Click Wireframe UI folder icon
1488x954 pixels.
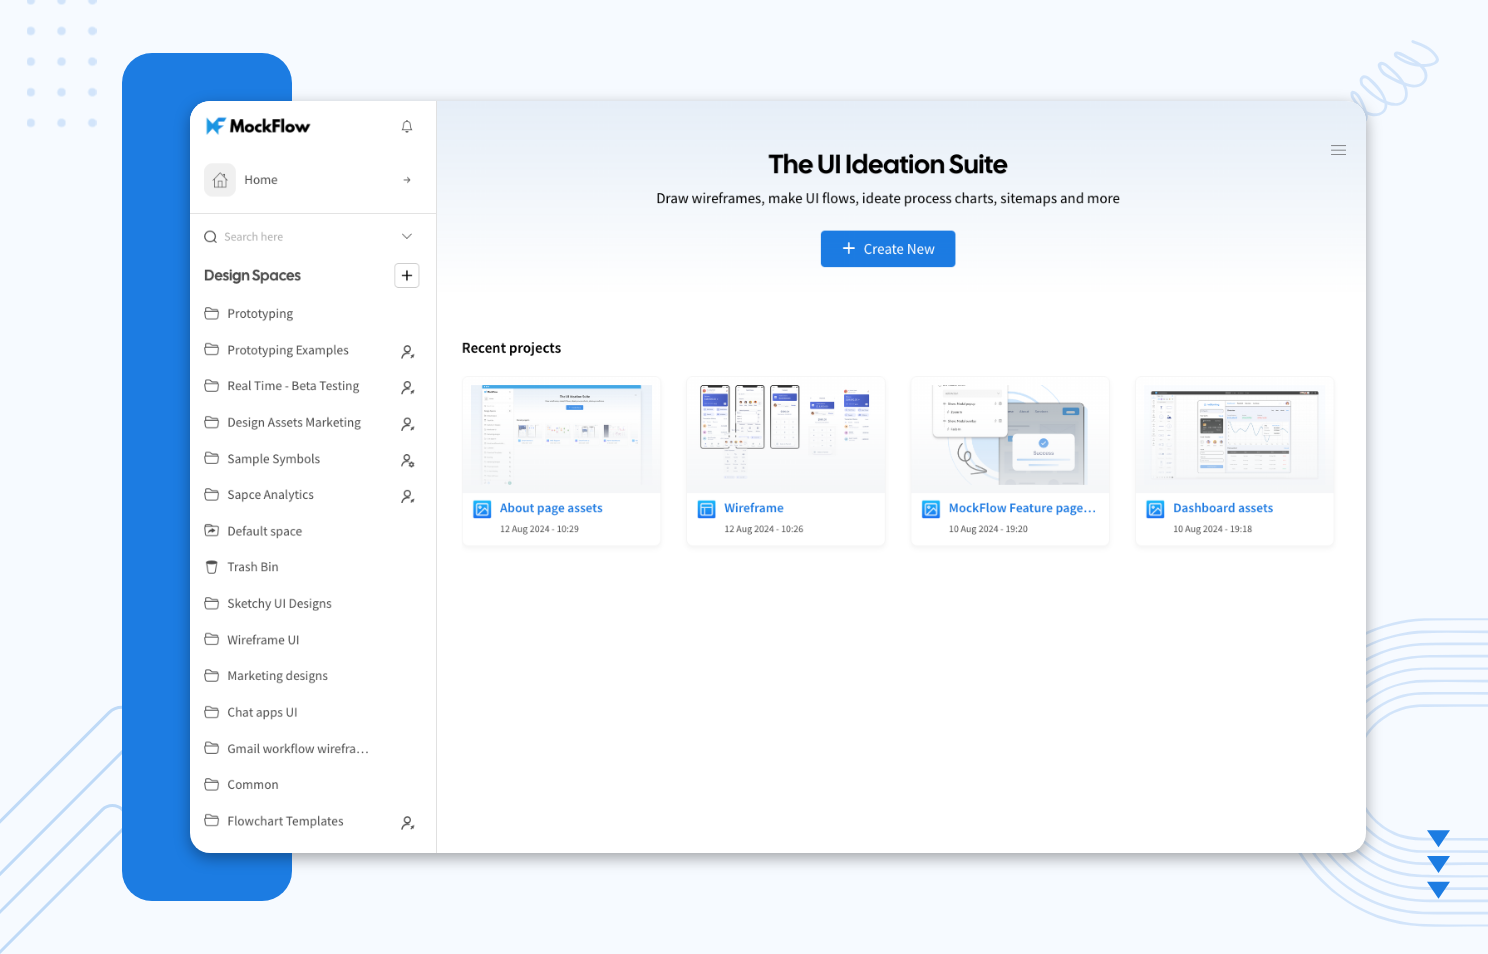[212, 639]
